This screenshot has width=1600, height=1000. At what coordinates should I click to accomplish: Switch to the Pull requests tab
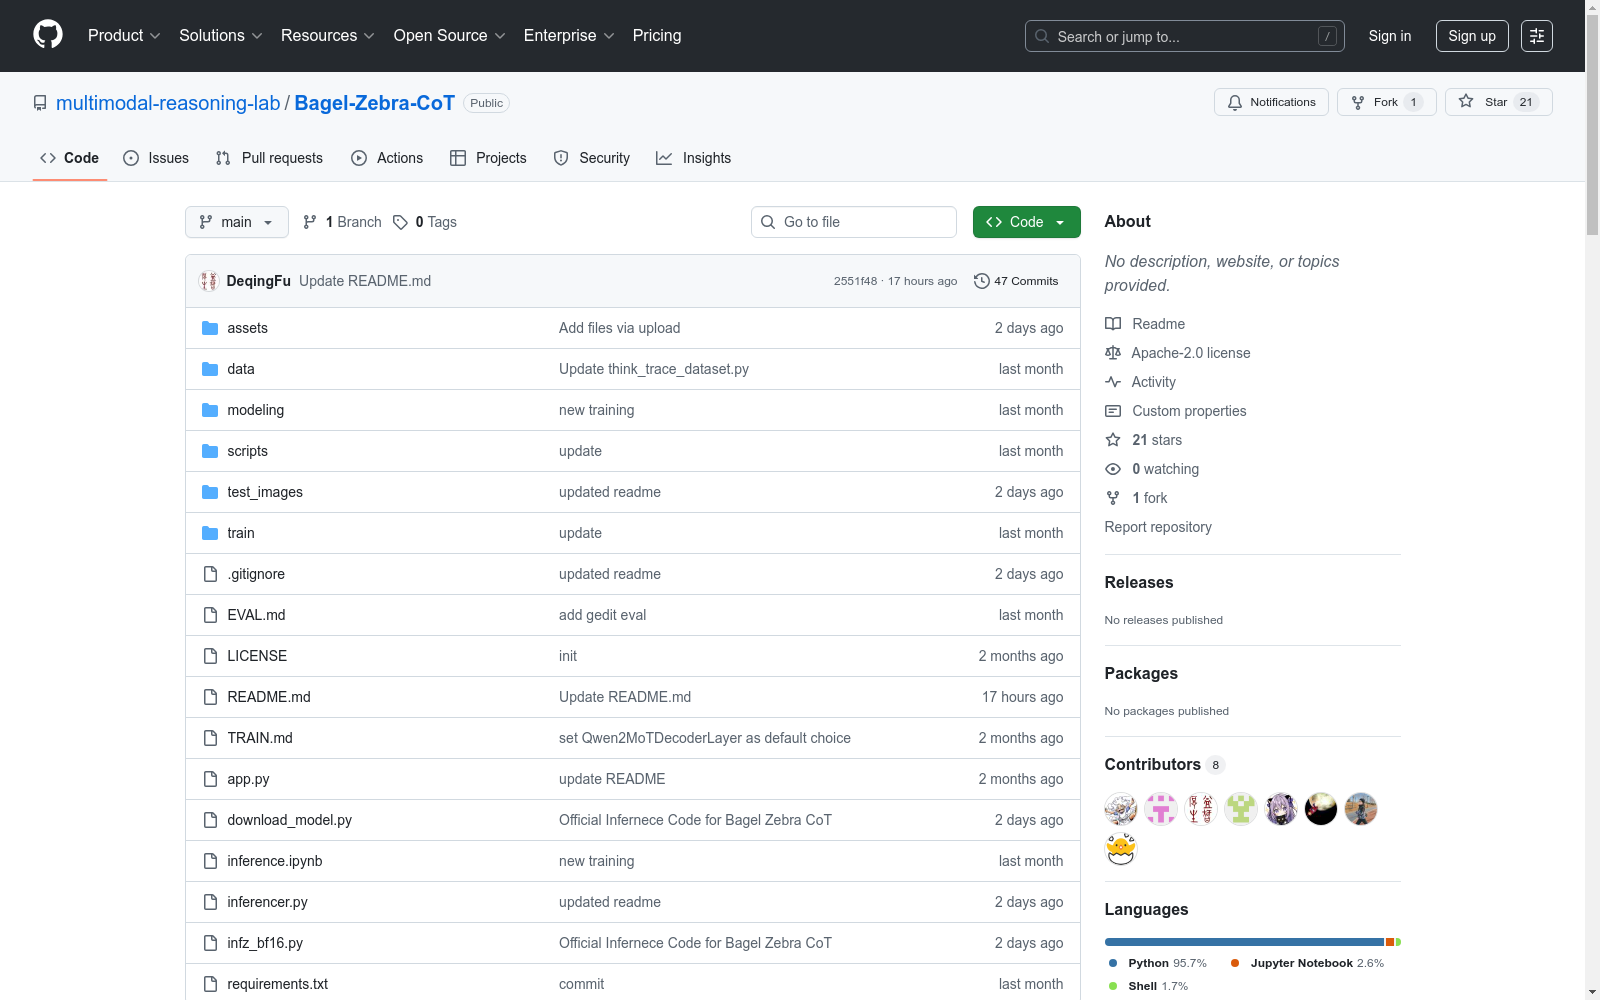pyautogui.click(x=269, y=158)
